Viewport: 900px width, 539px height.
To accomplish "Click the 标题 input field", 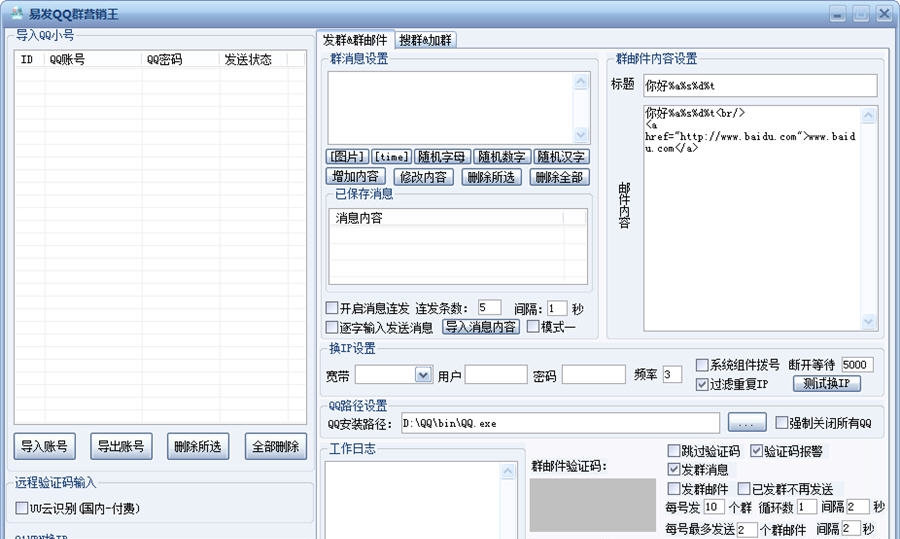I will pyautogui.click(x=760, y=86).
